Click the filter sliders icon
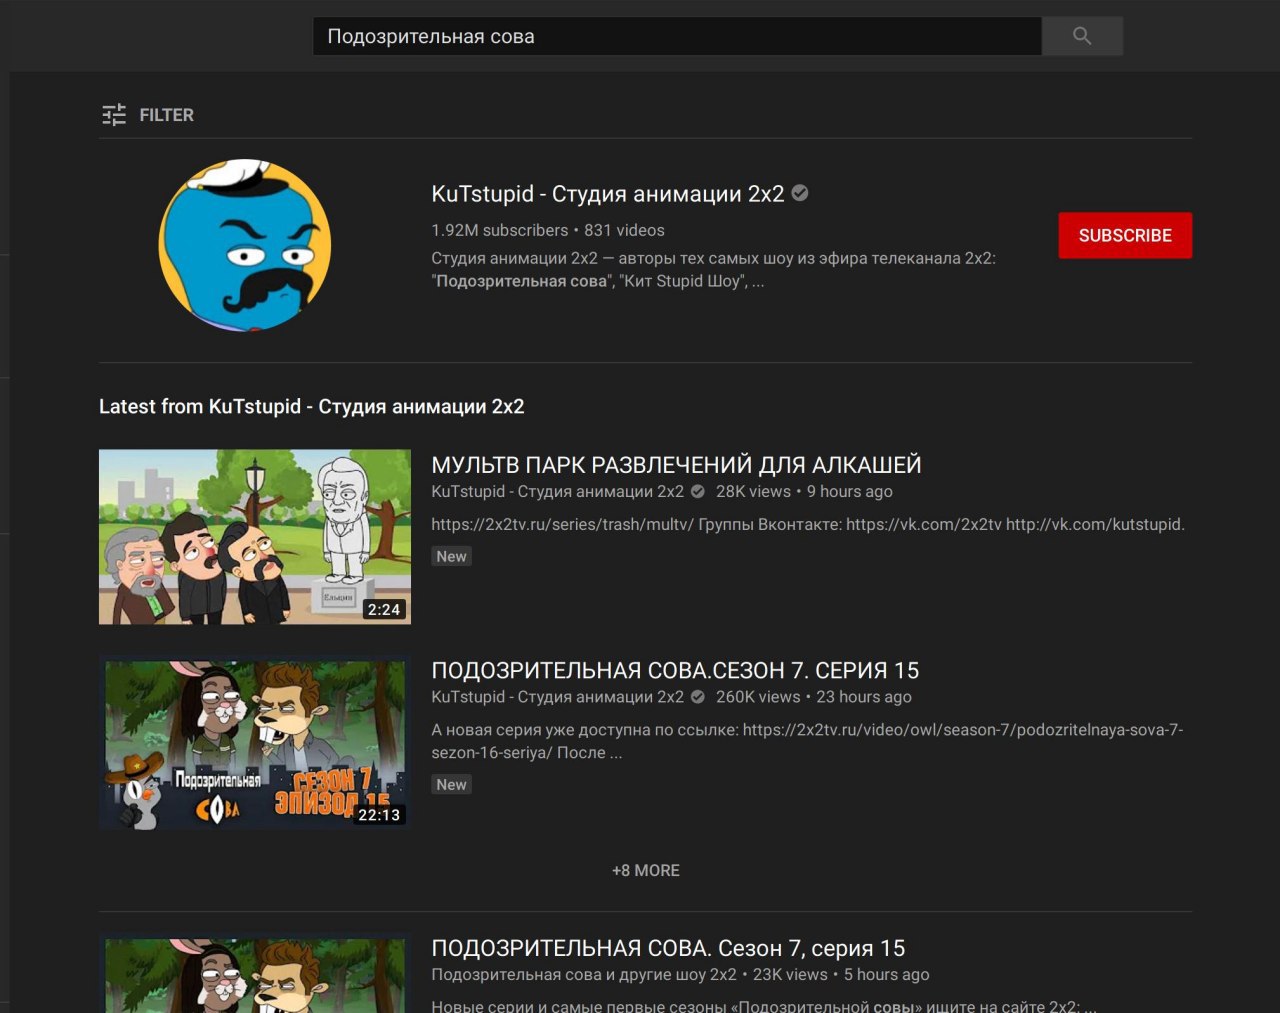 114,115
